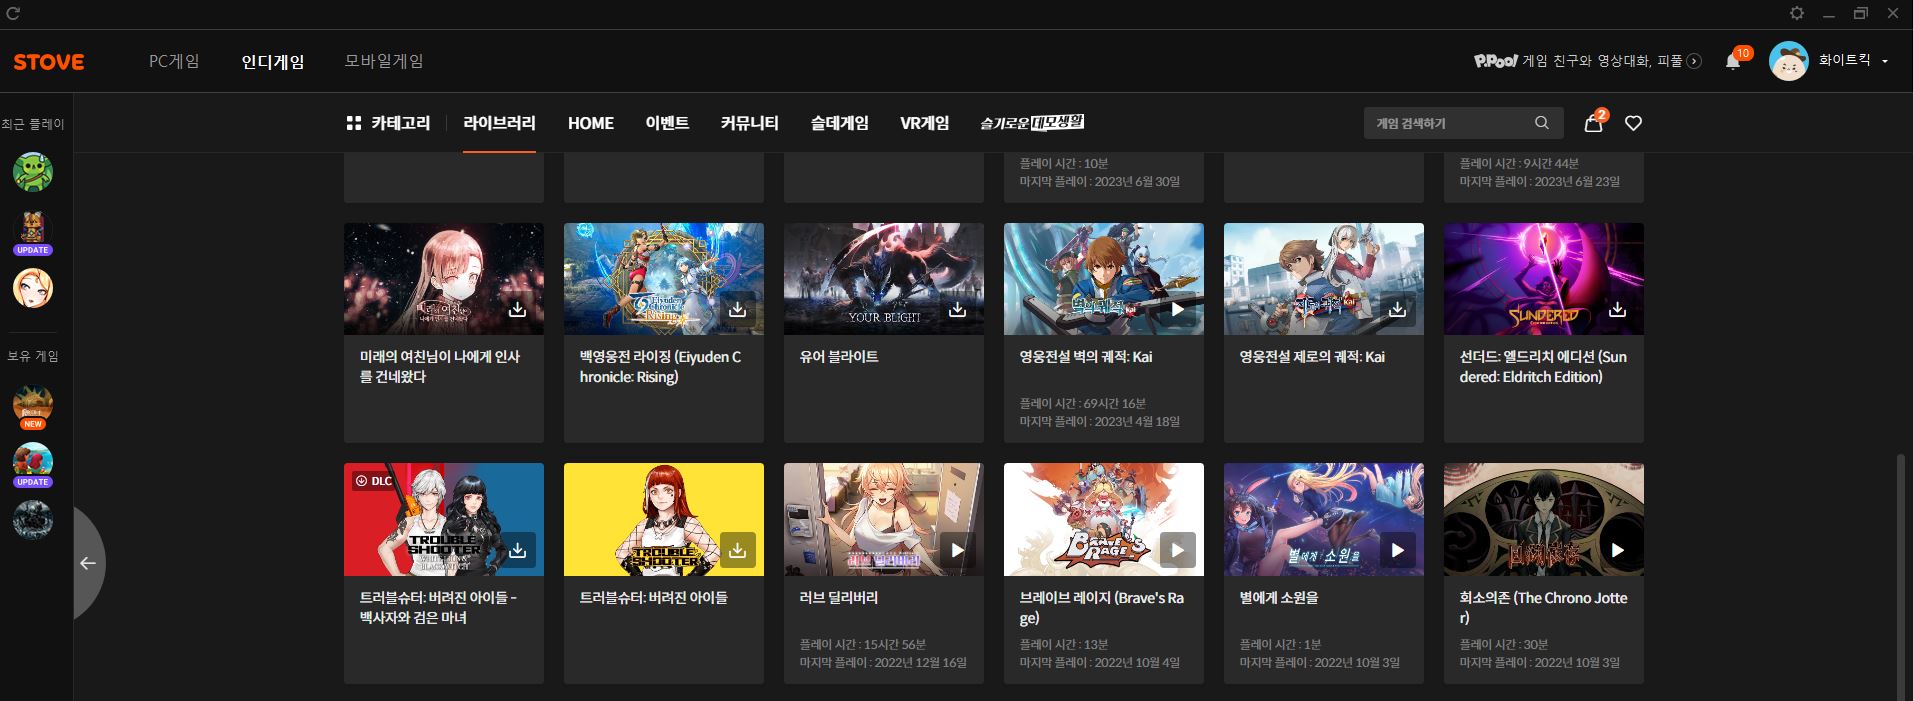
Task: Download 트러블슈터 백사자와 검은 마녀 DLC
Action: [517, 550]
